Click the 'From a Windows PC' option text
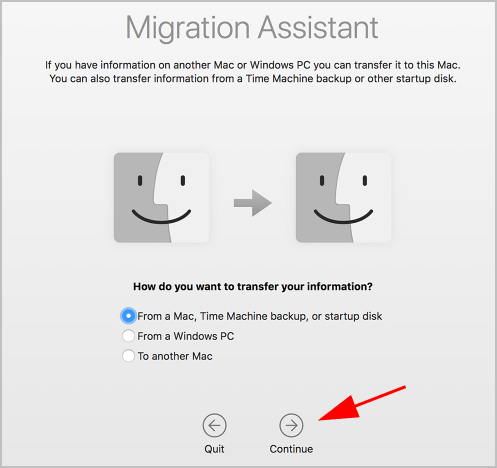The image size is (497, 468). click(x=186, y=336)
